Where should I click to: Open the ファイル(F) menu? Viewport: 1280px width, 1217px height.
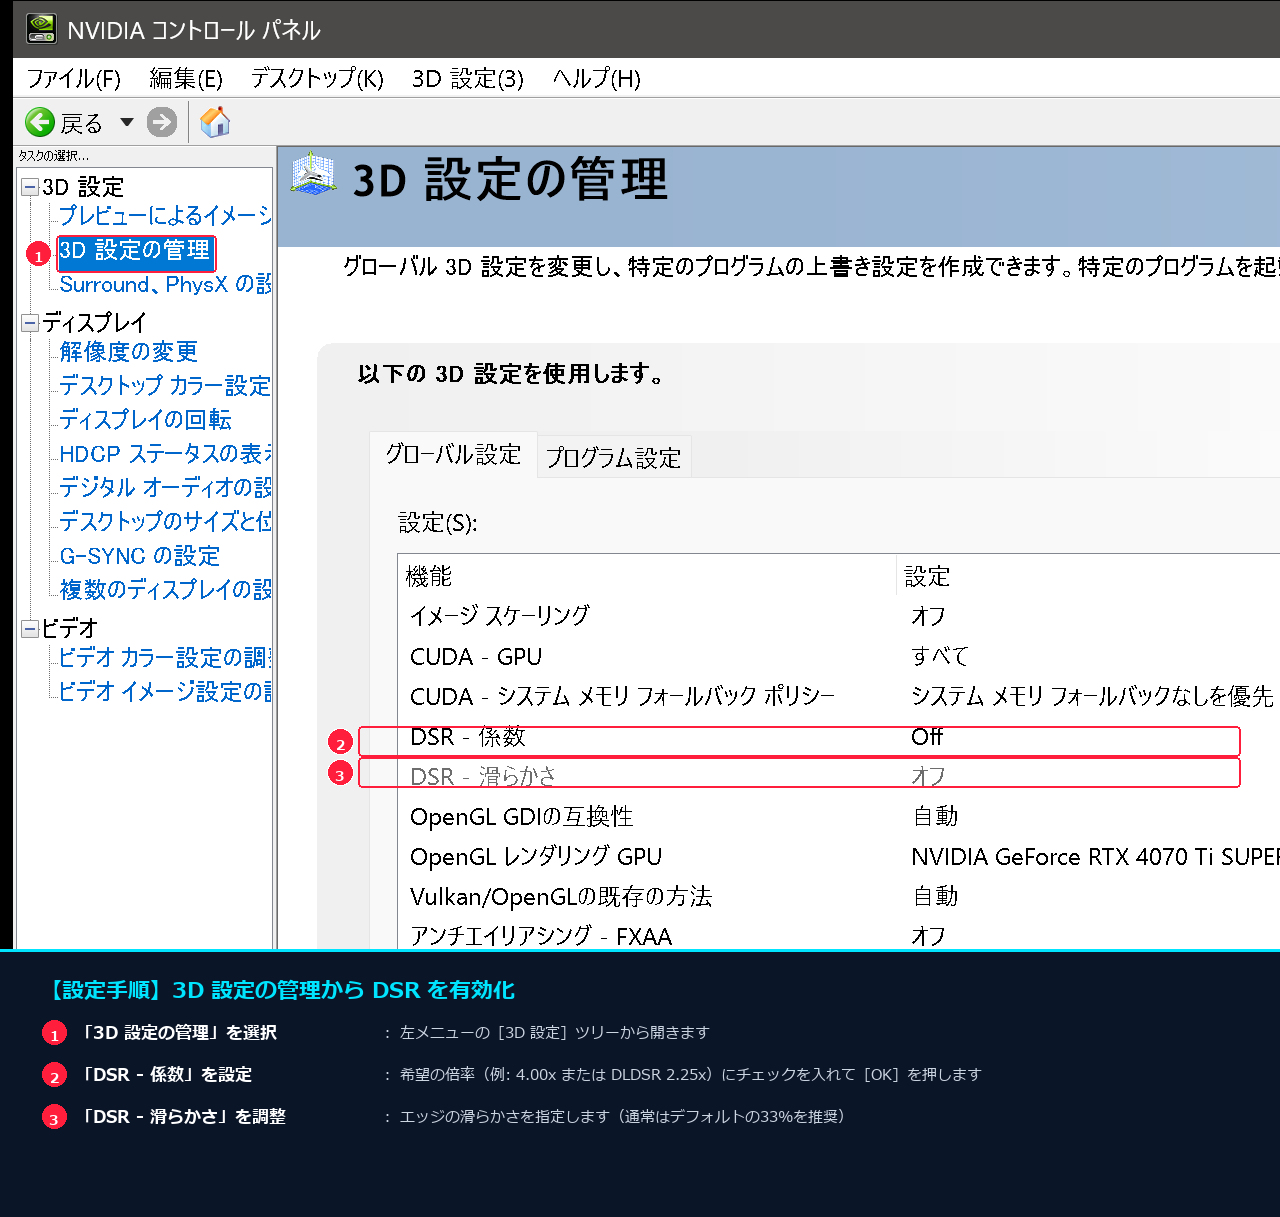pyautogui.click(x=73, y=79)
